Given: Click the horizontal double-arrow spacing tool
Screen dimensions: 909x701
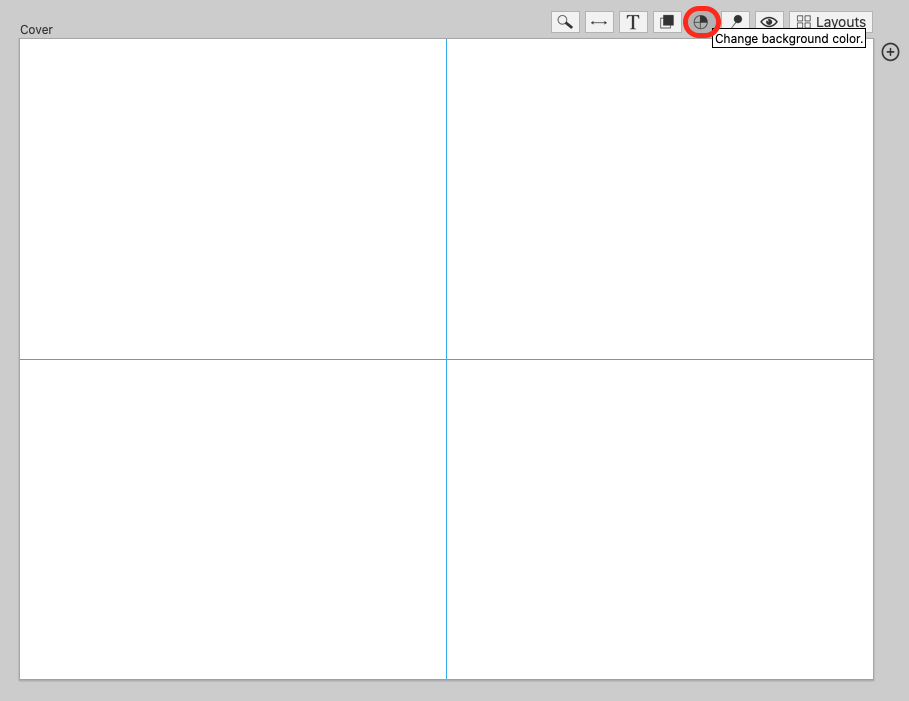Looking at the screenshot, I should [599, 22].
